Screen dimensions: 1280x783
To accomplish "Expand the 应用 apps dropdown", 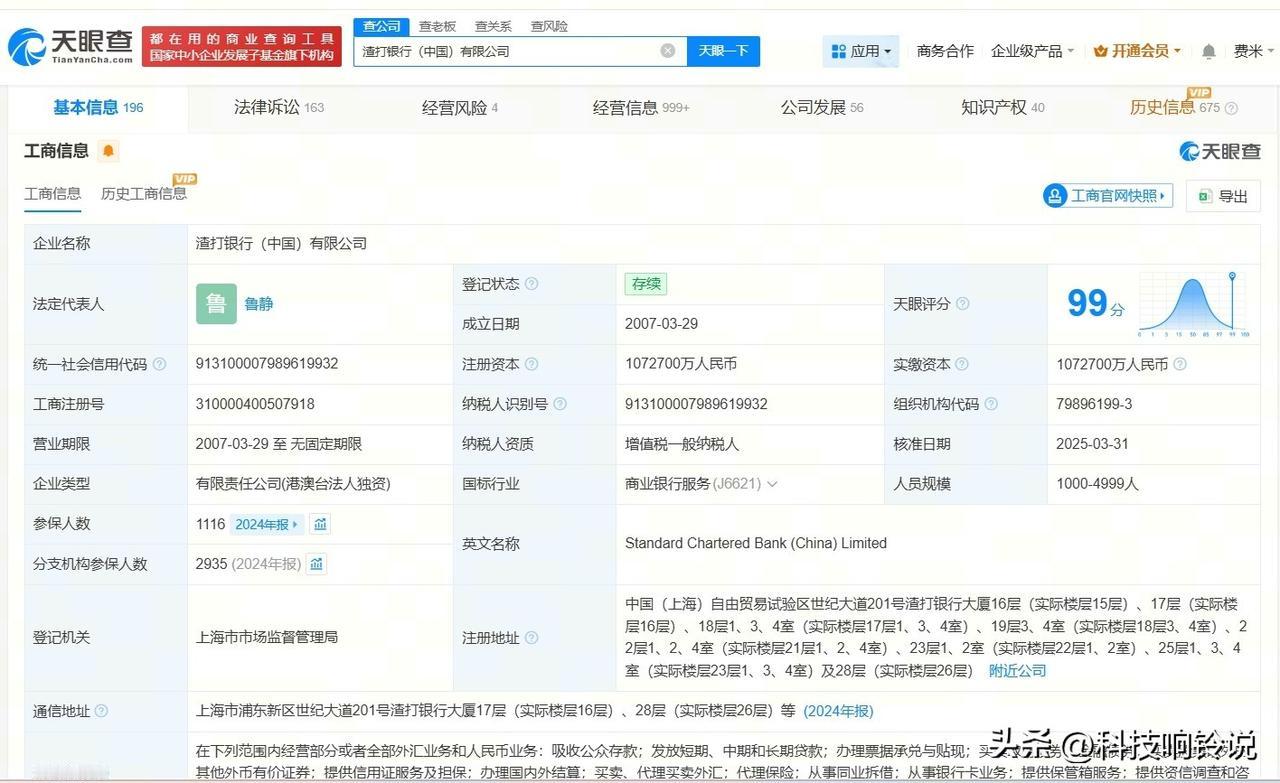I will (861, 51).
